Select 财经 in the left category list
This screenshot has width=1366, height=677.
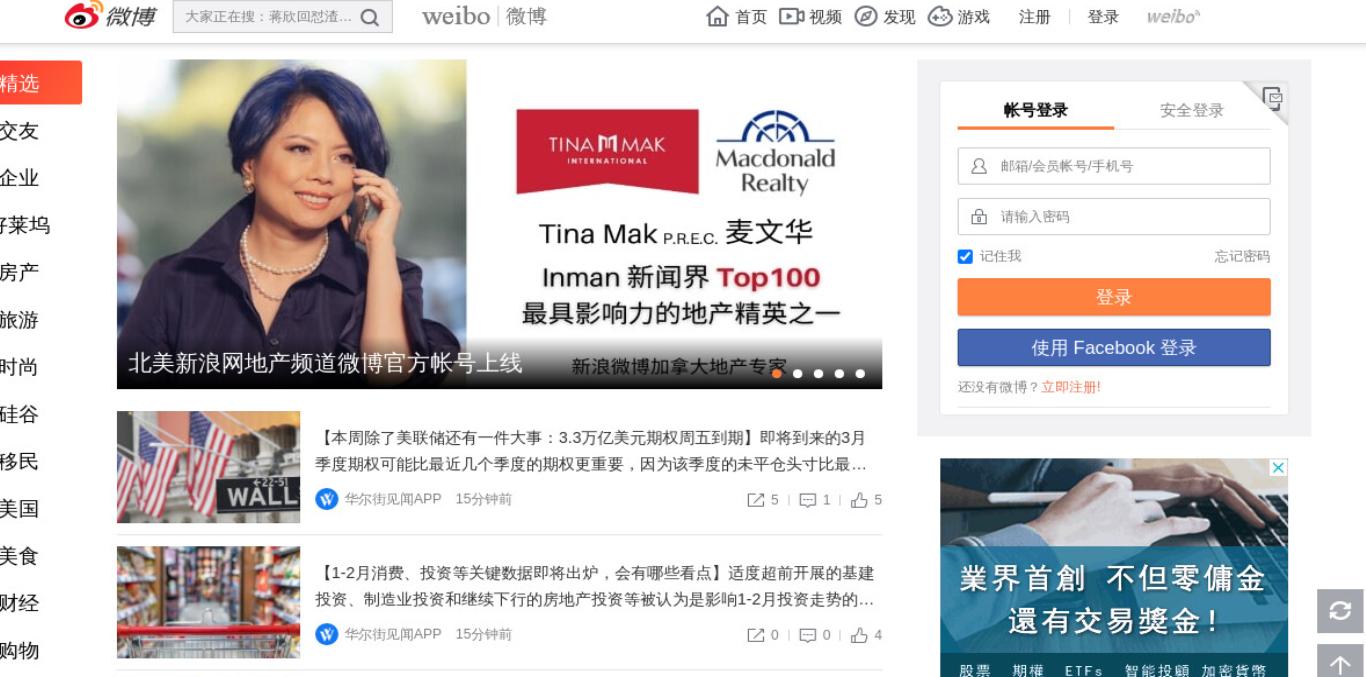coord(19,603)
